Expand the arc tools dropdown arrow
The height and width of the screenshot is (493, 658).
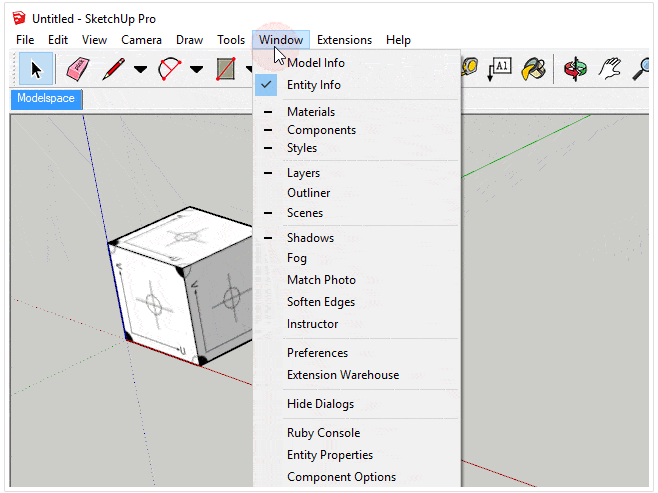pyautogui.click(x=196, y=69)
